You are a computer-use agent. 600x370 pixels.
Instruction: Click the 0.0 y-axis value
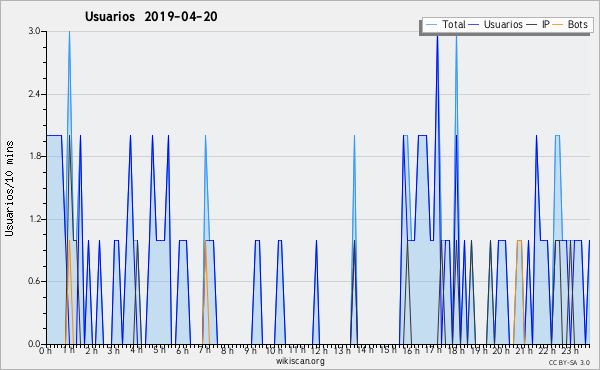point(34,344)
